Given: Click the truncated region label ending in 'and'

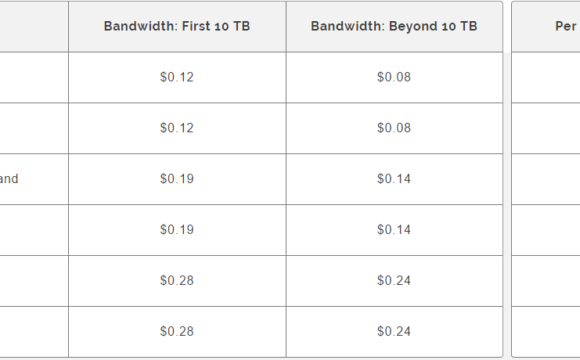Looking at the screenshot, I should [9, 179].
